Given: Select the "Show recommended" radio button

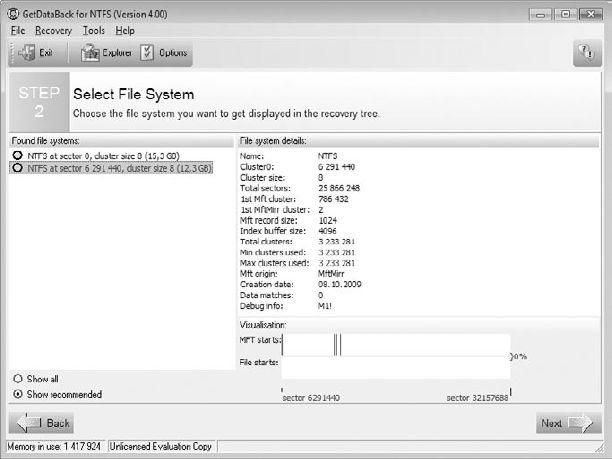Looking at the screenshot, I should (17, 394).
